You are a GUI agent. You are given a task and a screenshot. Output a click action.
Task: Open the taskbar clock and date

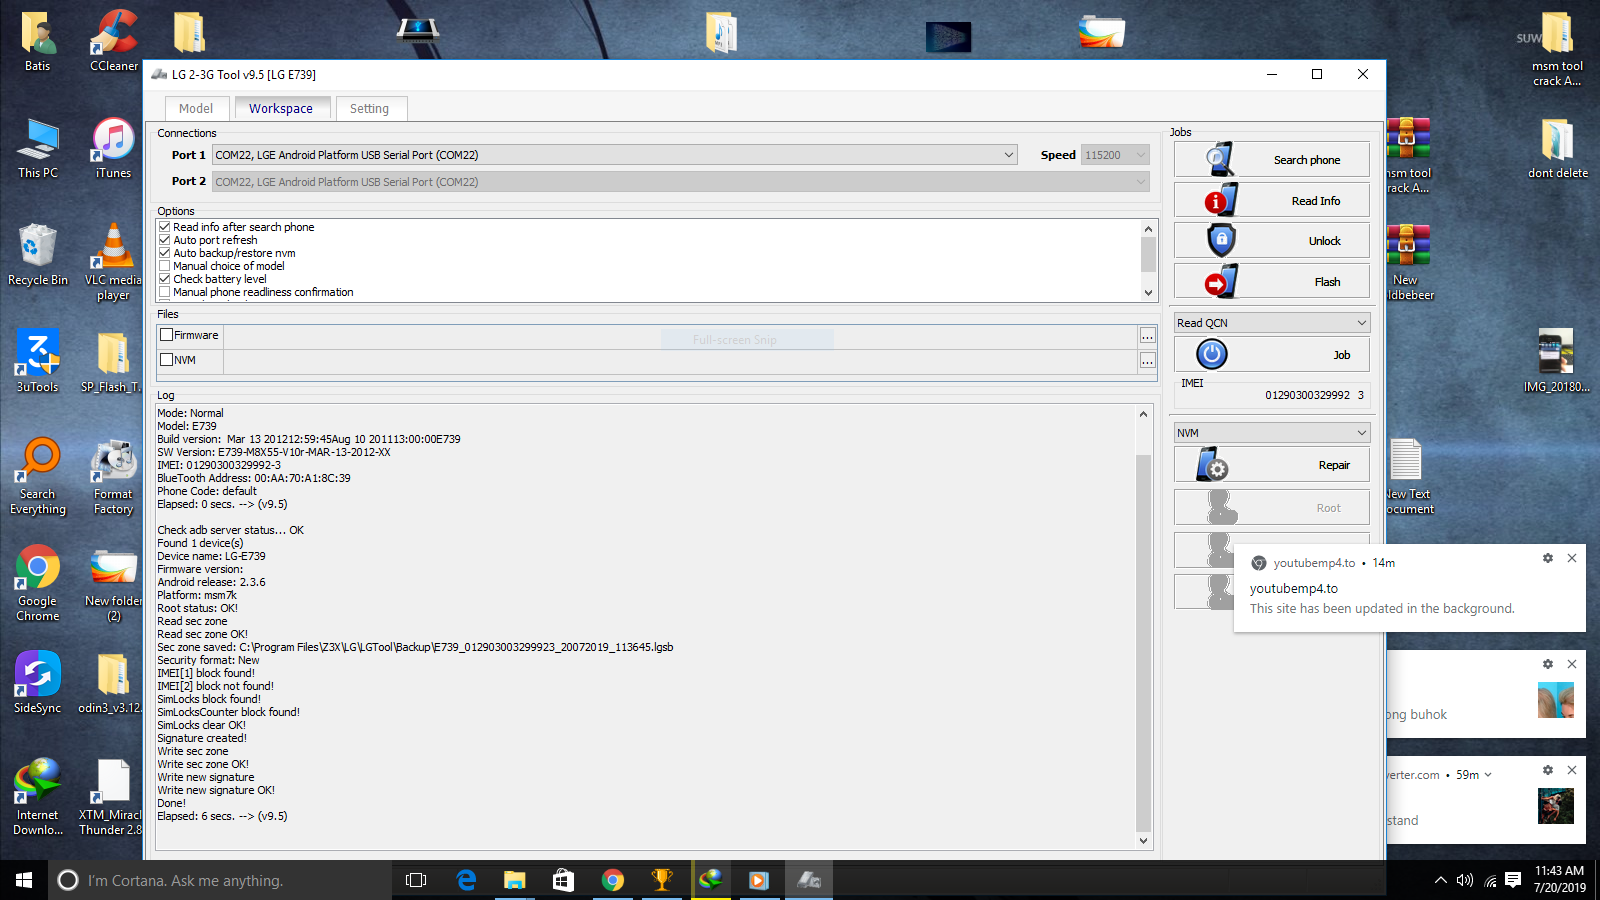point(1560,880)
